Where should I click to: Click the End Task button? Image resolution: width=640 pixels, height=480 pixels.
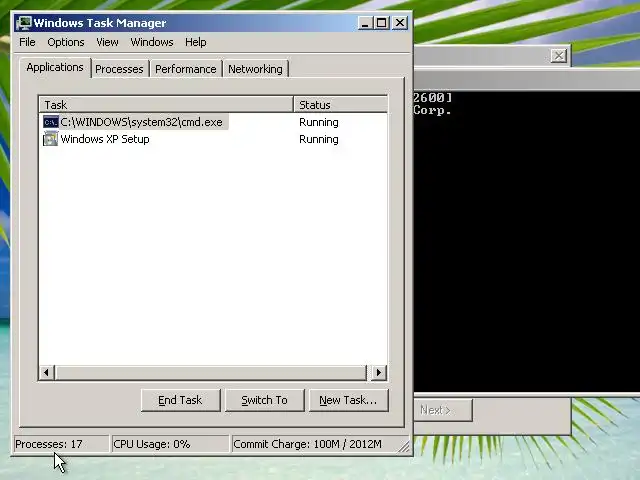(x=180, y=400)
